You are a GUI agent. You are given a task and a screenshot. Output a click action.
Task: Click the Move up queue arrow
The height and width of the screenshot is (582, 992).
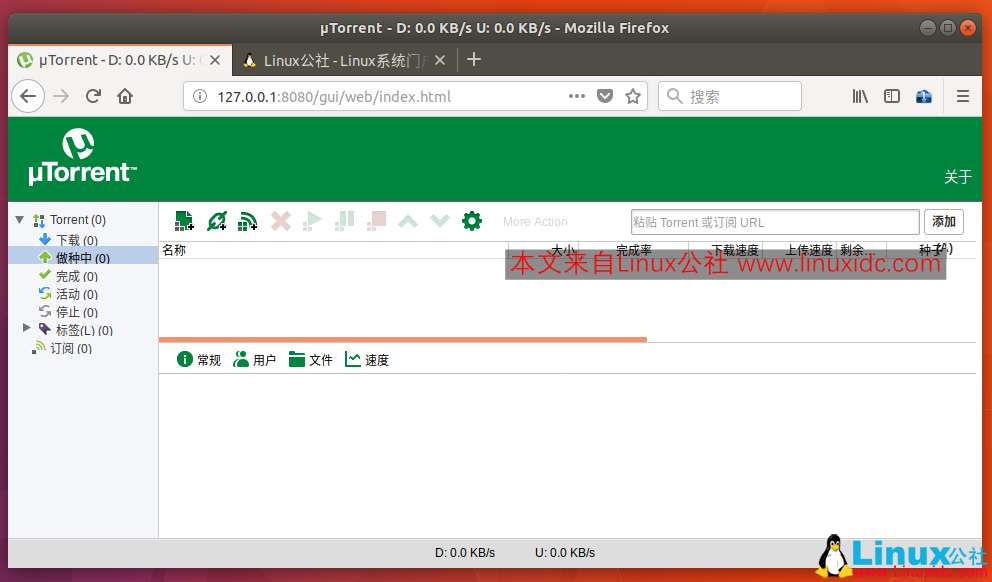click(408, 221)
